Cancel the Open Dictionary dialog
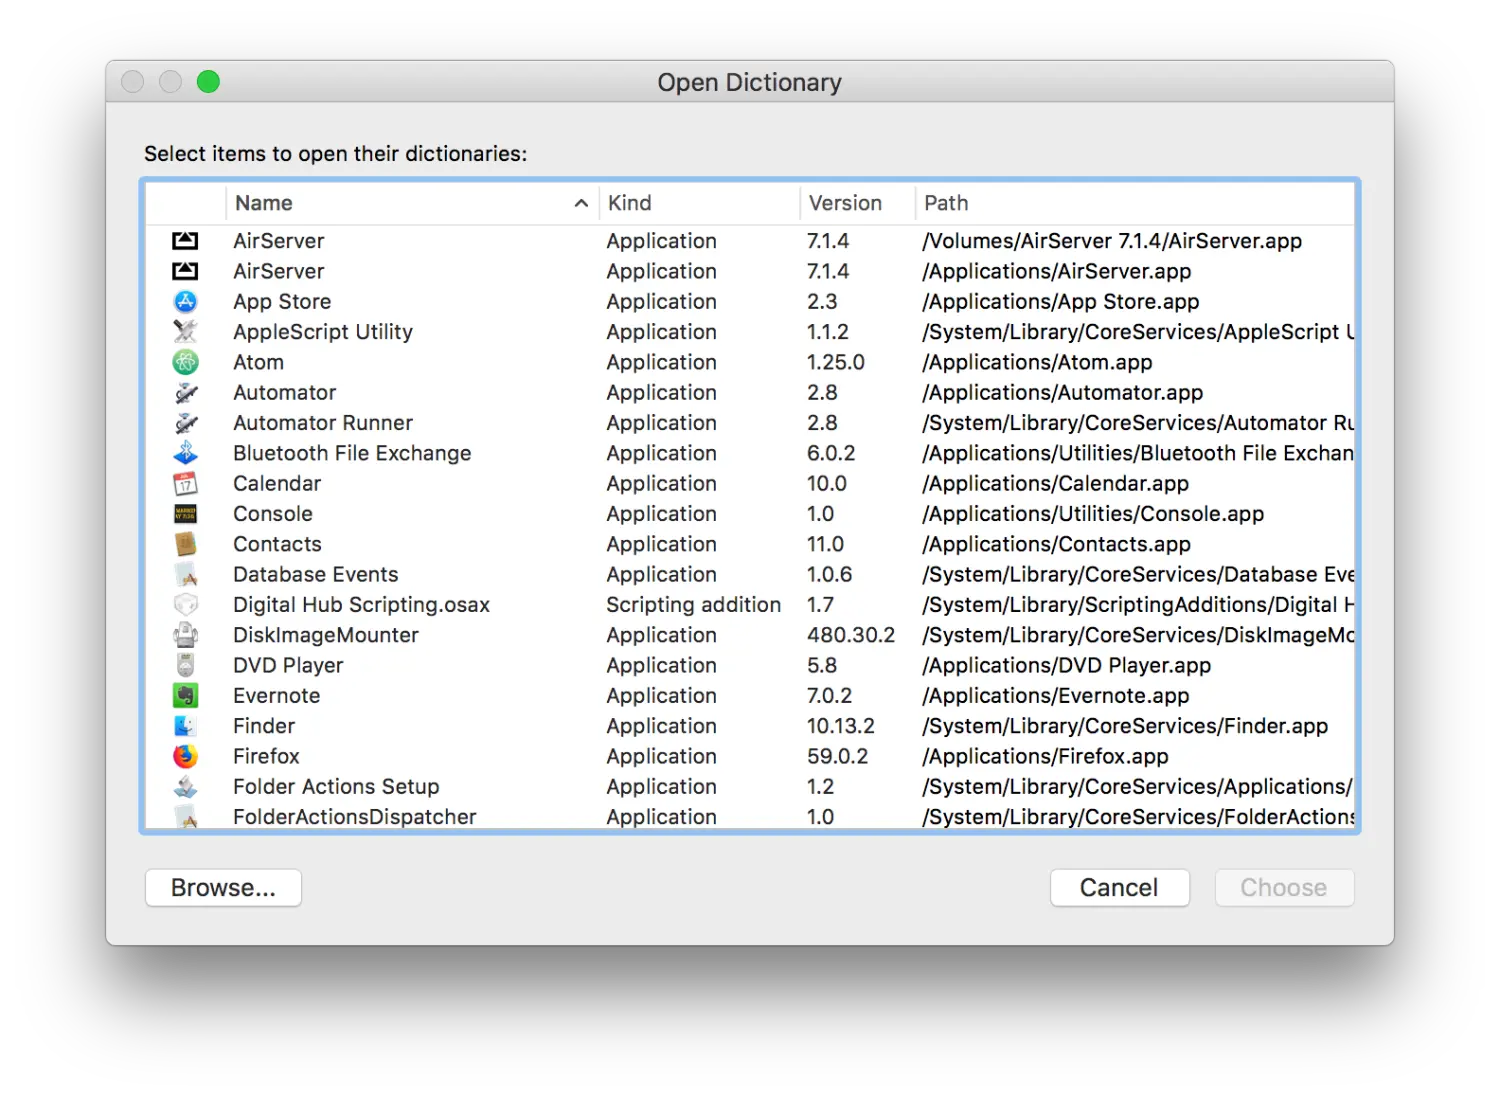Image resolution: width=1500 pixels, height=1097 pixels. point(1119,888)
